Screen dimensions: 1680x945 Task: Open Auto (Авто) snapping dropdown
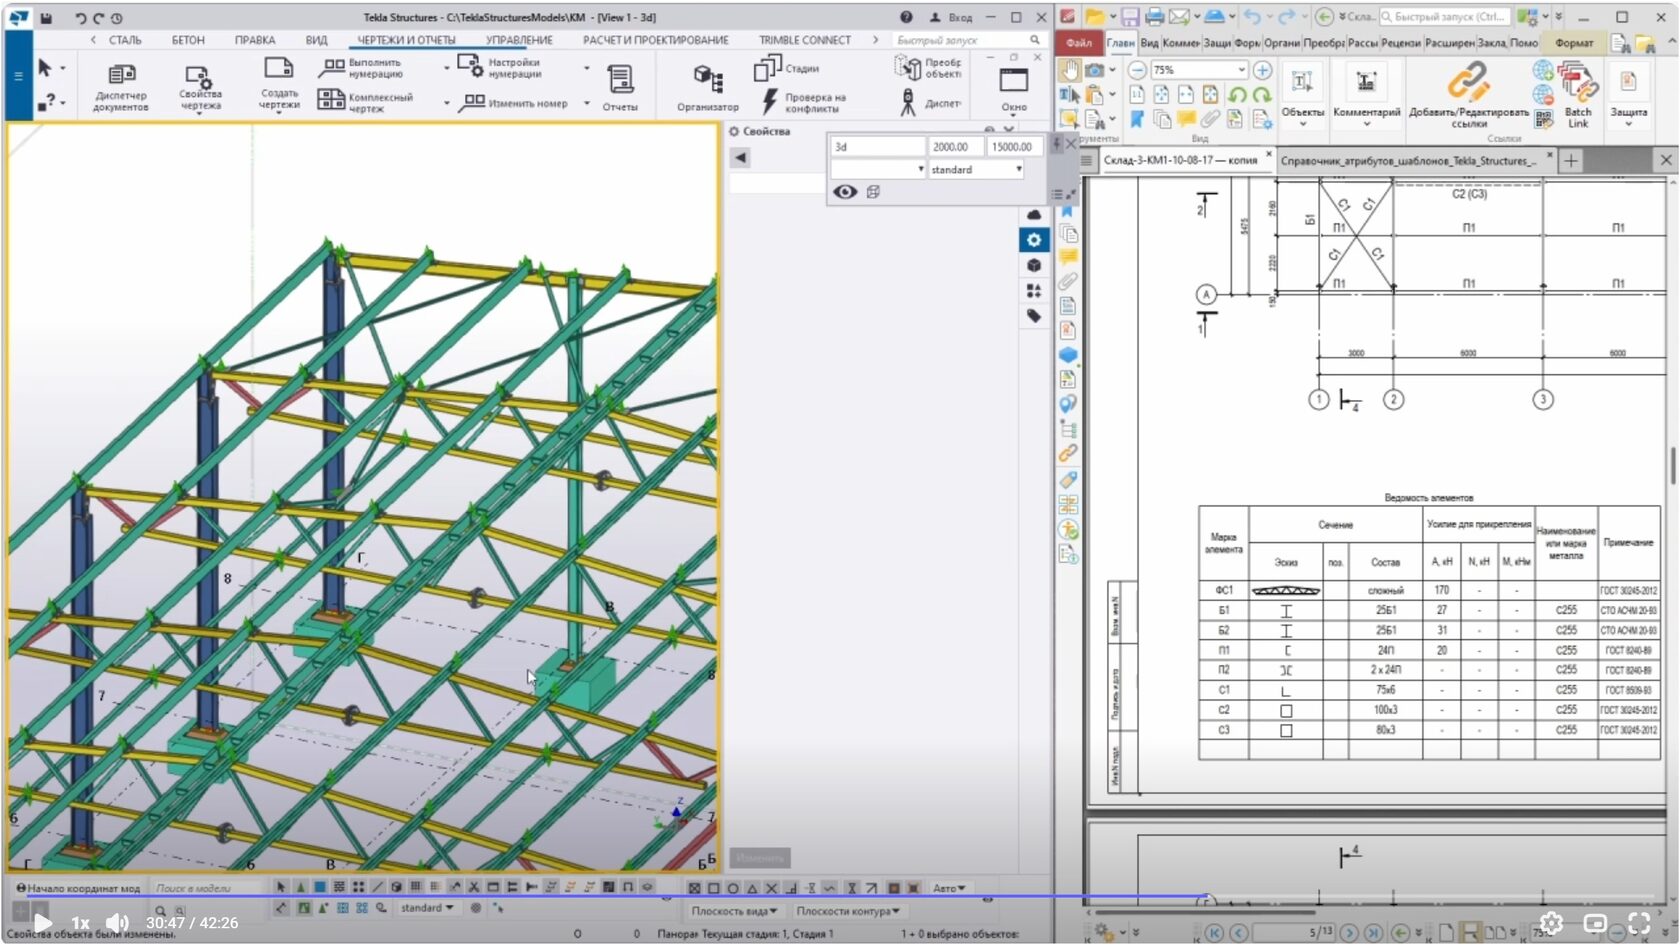click(949, 888)
